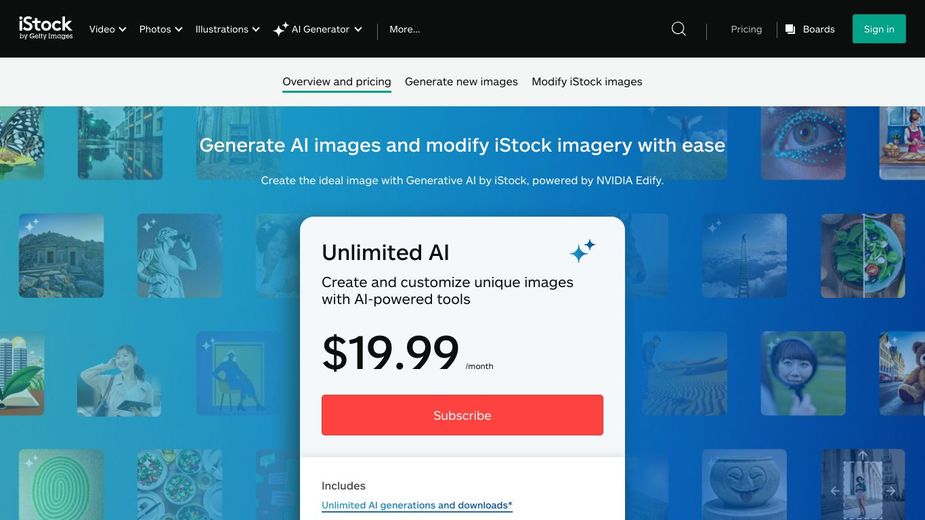Click the Boards icon in header
925x520 pixels.
[790, 29]
